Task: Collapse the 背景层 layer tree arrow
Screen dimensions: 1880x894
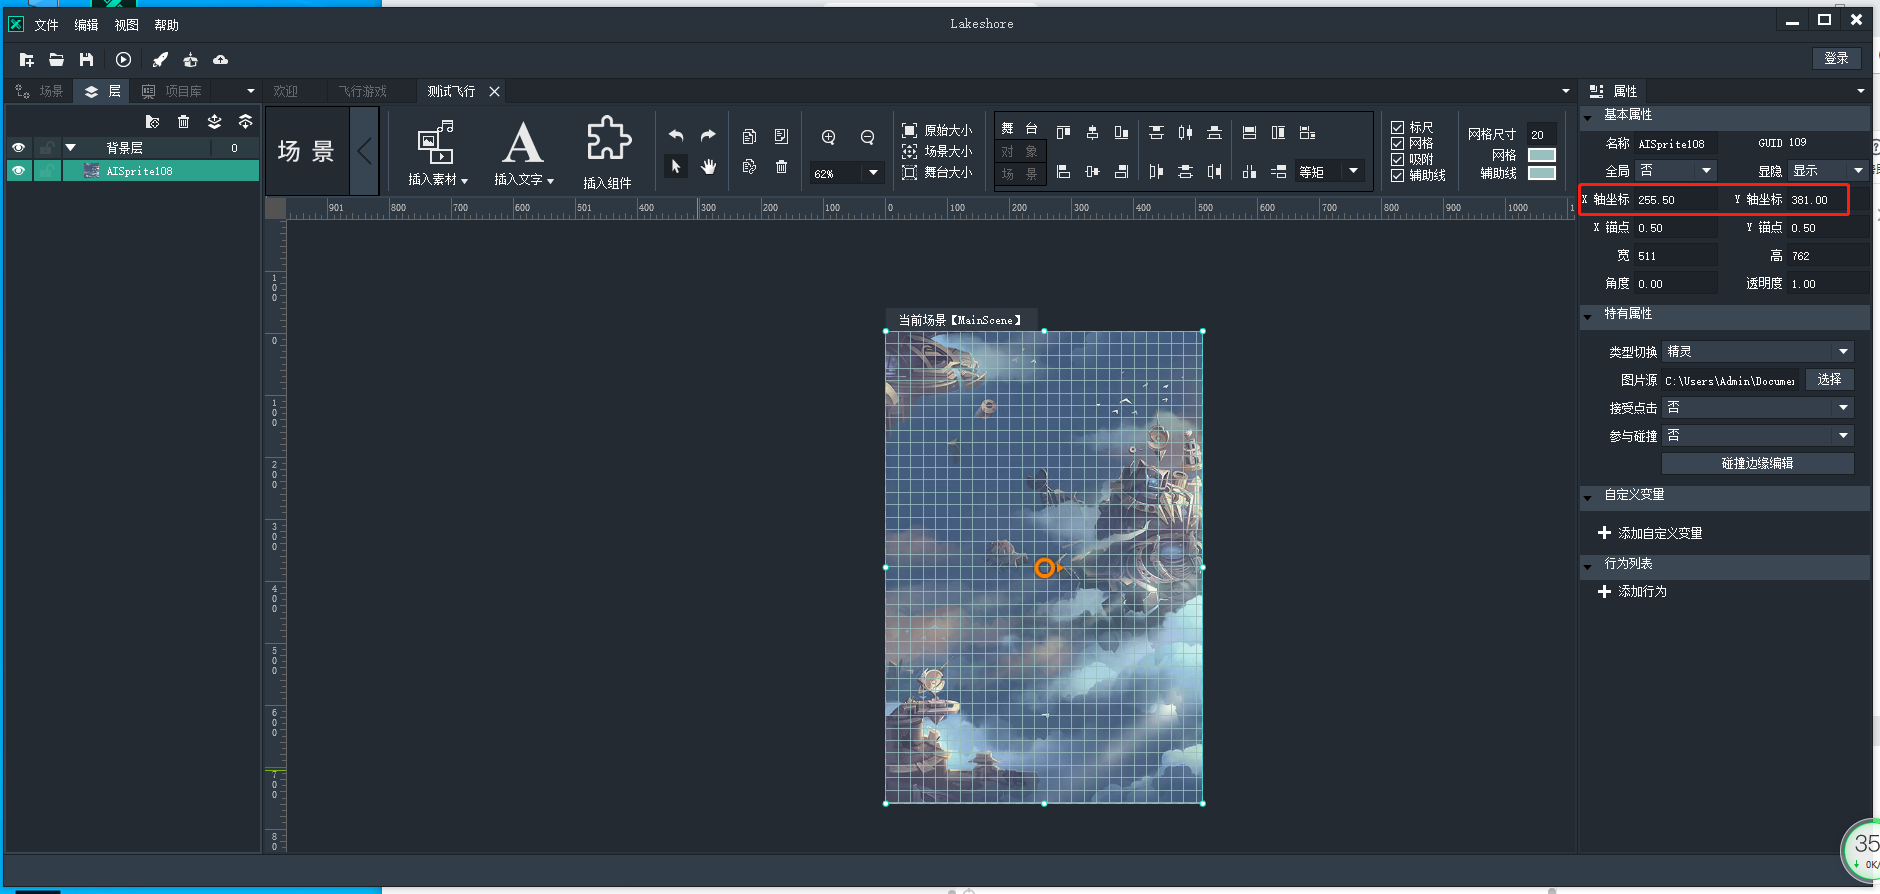Action: pos(71,148)
